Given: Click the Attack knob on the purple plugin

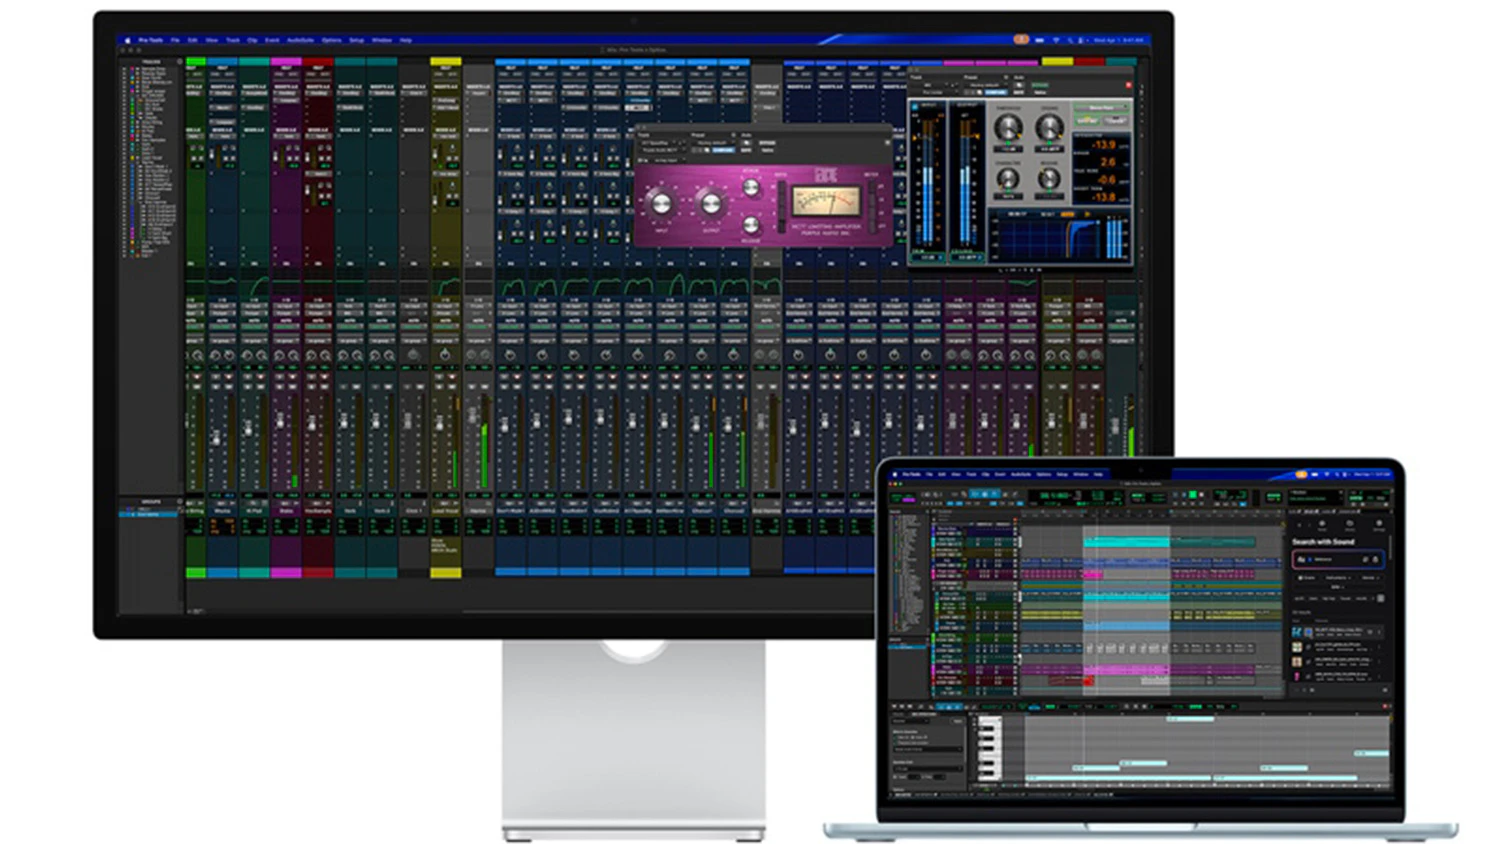Looking at the screenshot, I should tap(751, 187).
